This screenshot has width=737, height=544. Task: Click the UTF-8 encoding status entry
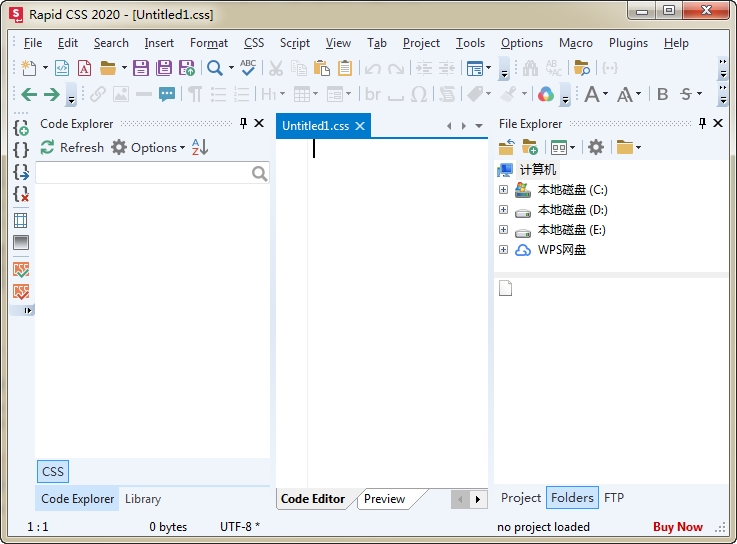[240, 527]
